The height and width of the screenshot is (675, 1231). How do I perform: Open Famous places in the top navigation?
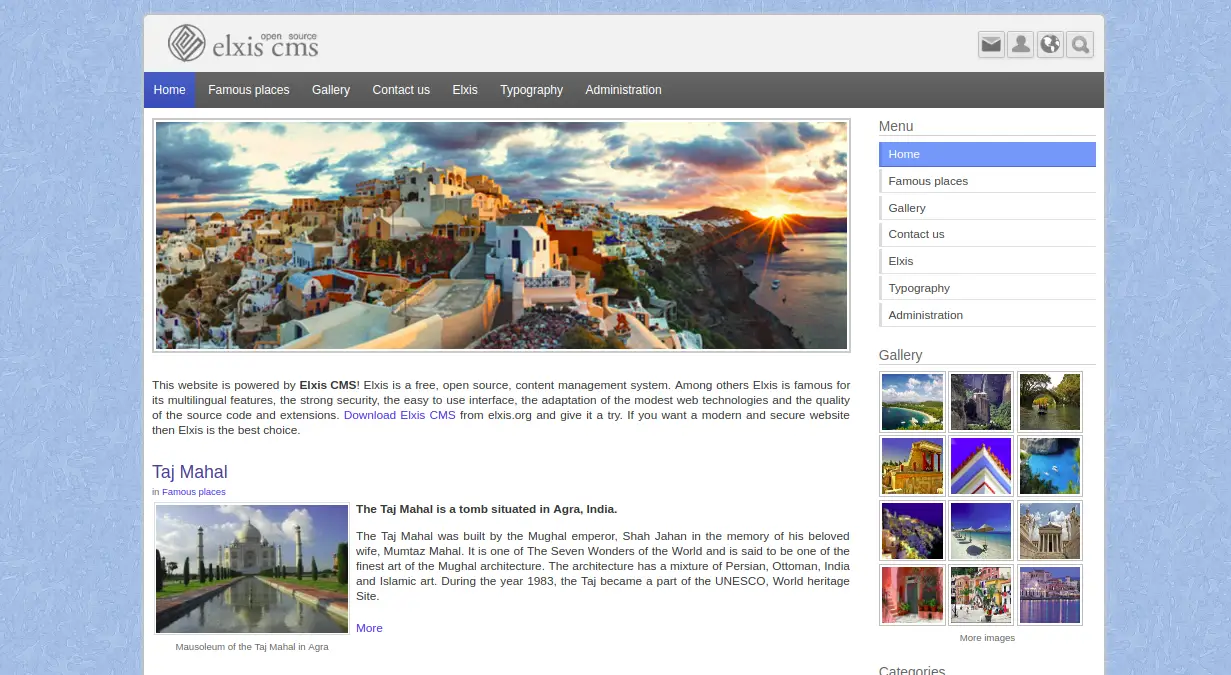point(249,90)
